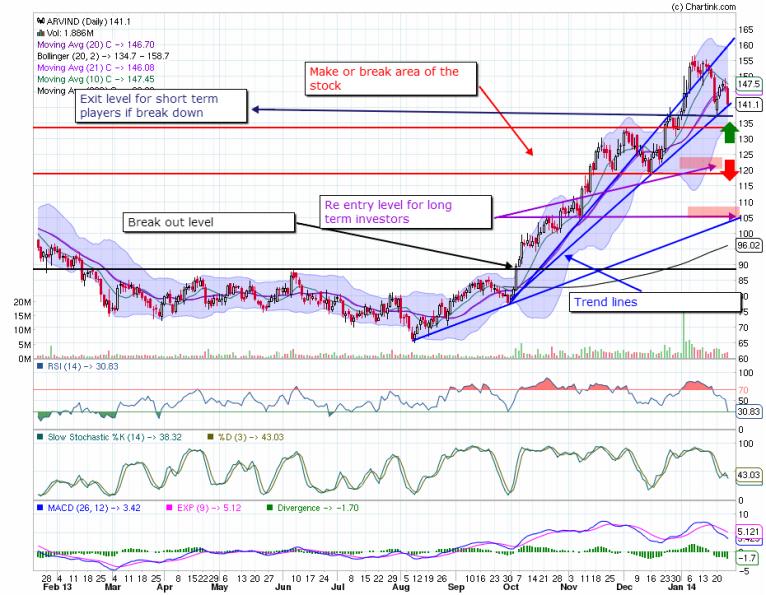
Task: Select the Moving Avg (21) C legend entry
Action: pos(96,68)
